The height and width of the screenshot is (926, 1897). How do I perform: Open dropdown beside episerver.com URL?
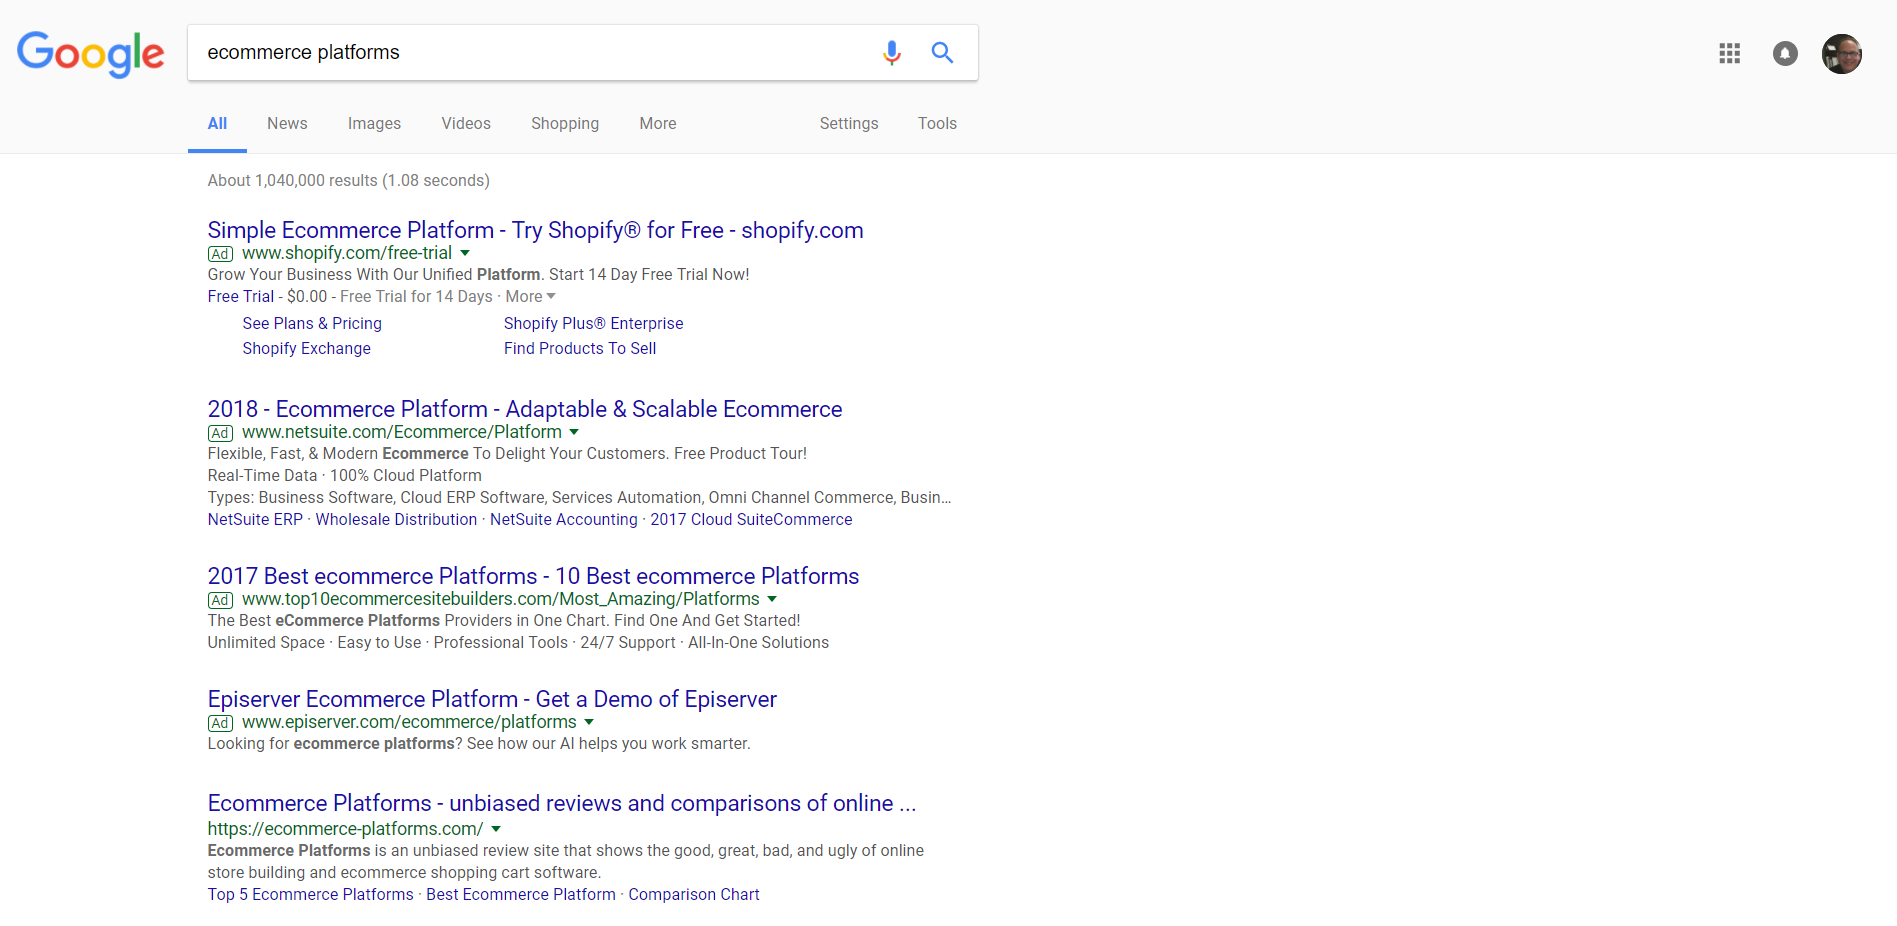coord(589,723)
